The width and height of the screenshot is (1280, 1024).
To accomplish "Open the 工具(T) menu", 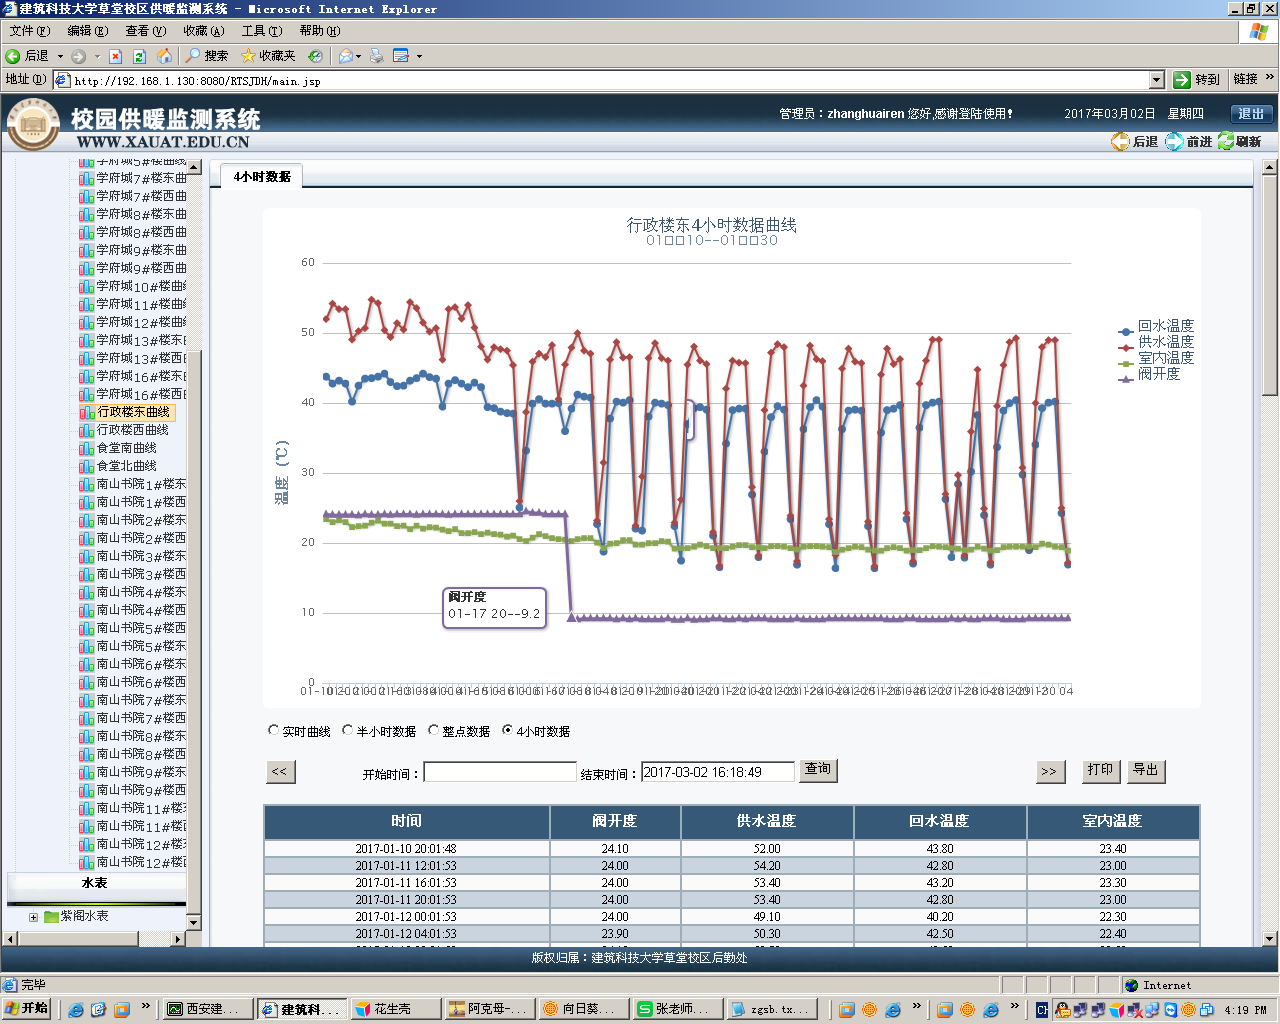I will (x=261, y=31).
